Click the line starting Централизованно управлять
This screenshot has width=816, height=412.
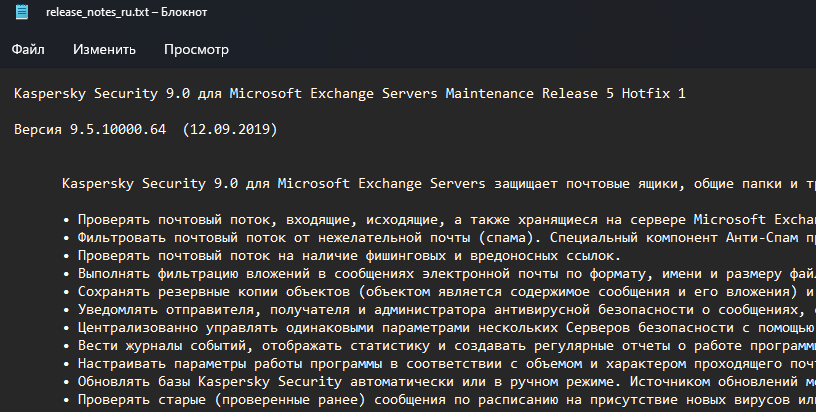(x=300, y=328)
